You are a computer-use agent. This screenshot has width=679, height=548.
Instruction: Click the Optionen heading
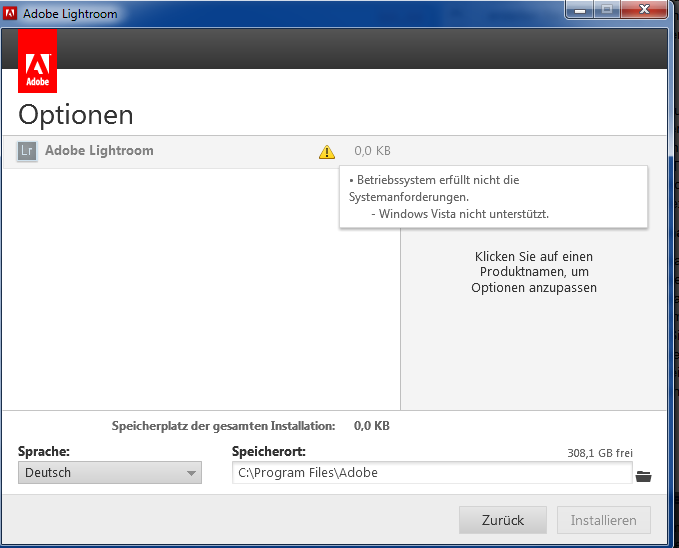pos(76,115)
